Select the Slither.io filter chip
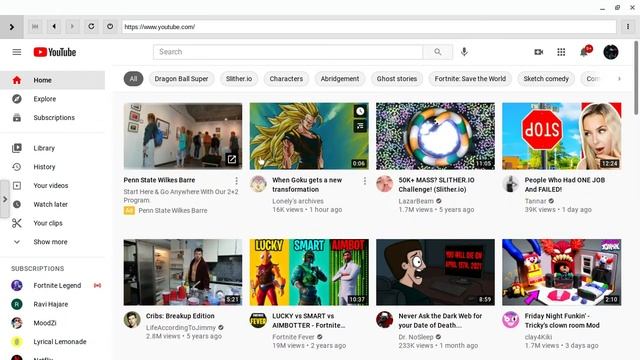 coord(239,79)
